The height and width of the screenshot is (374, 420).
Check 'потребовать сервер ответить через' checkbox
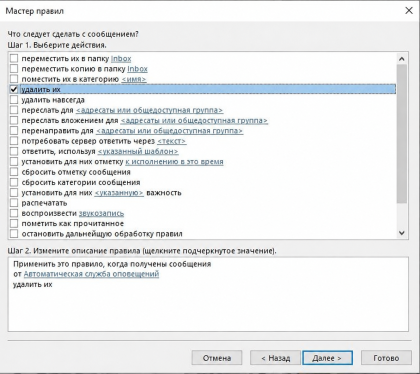(x=14, y=141)
